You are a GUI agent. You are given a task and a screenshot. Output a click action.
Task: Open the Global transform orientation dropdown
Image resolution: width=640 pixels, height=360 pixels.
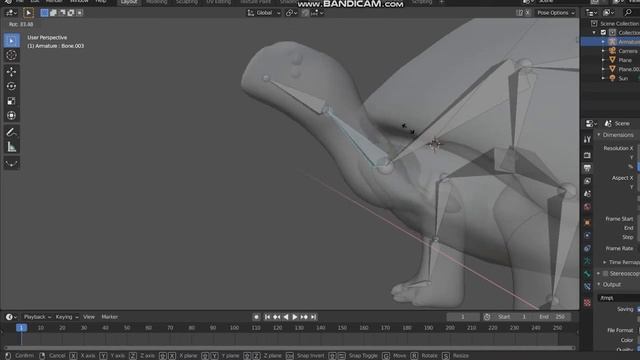click(x=264, y=13)
